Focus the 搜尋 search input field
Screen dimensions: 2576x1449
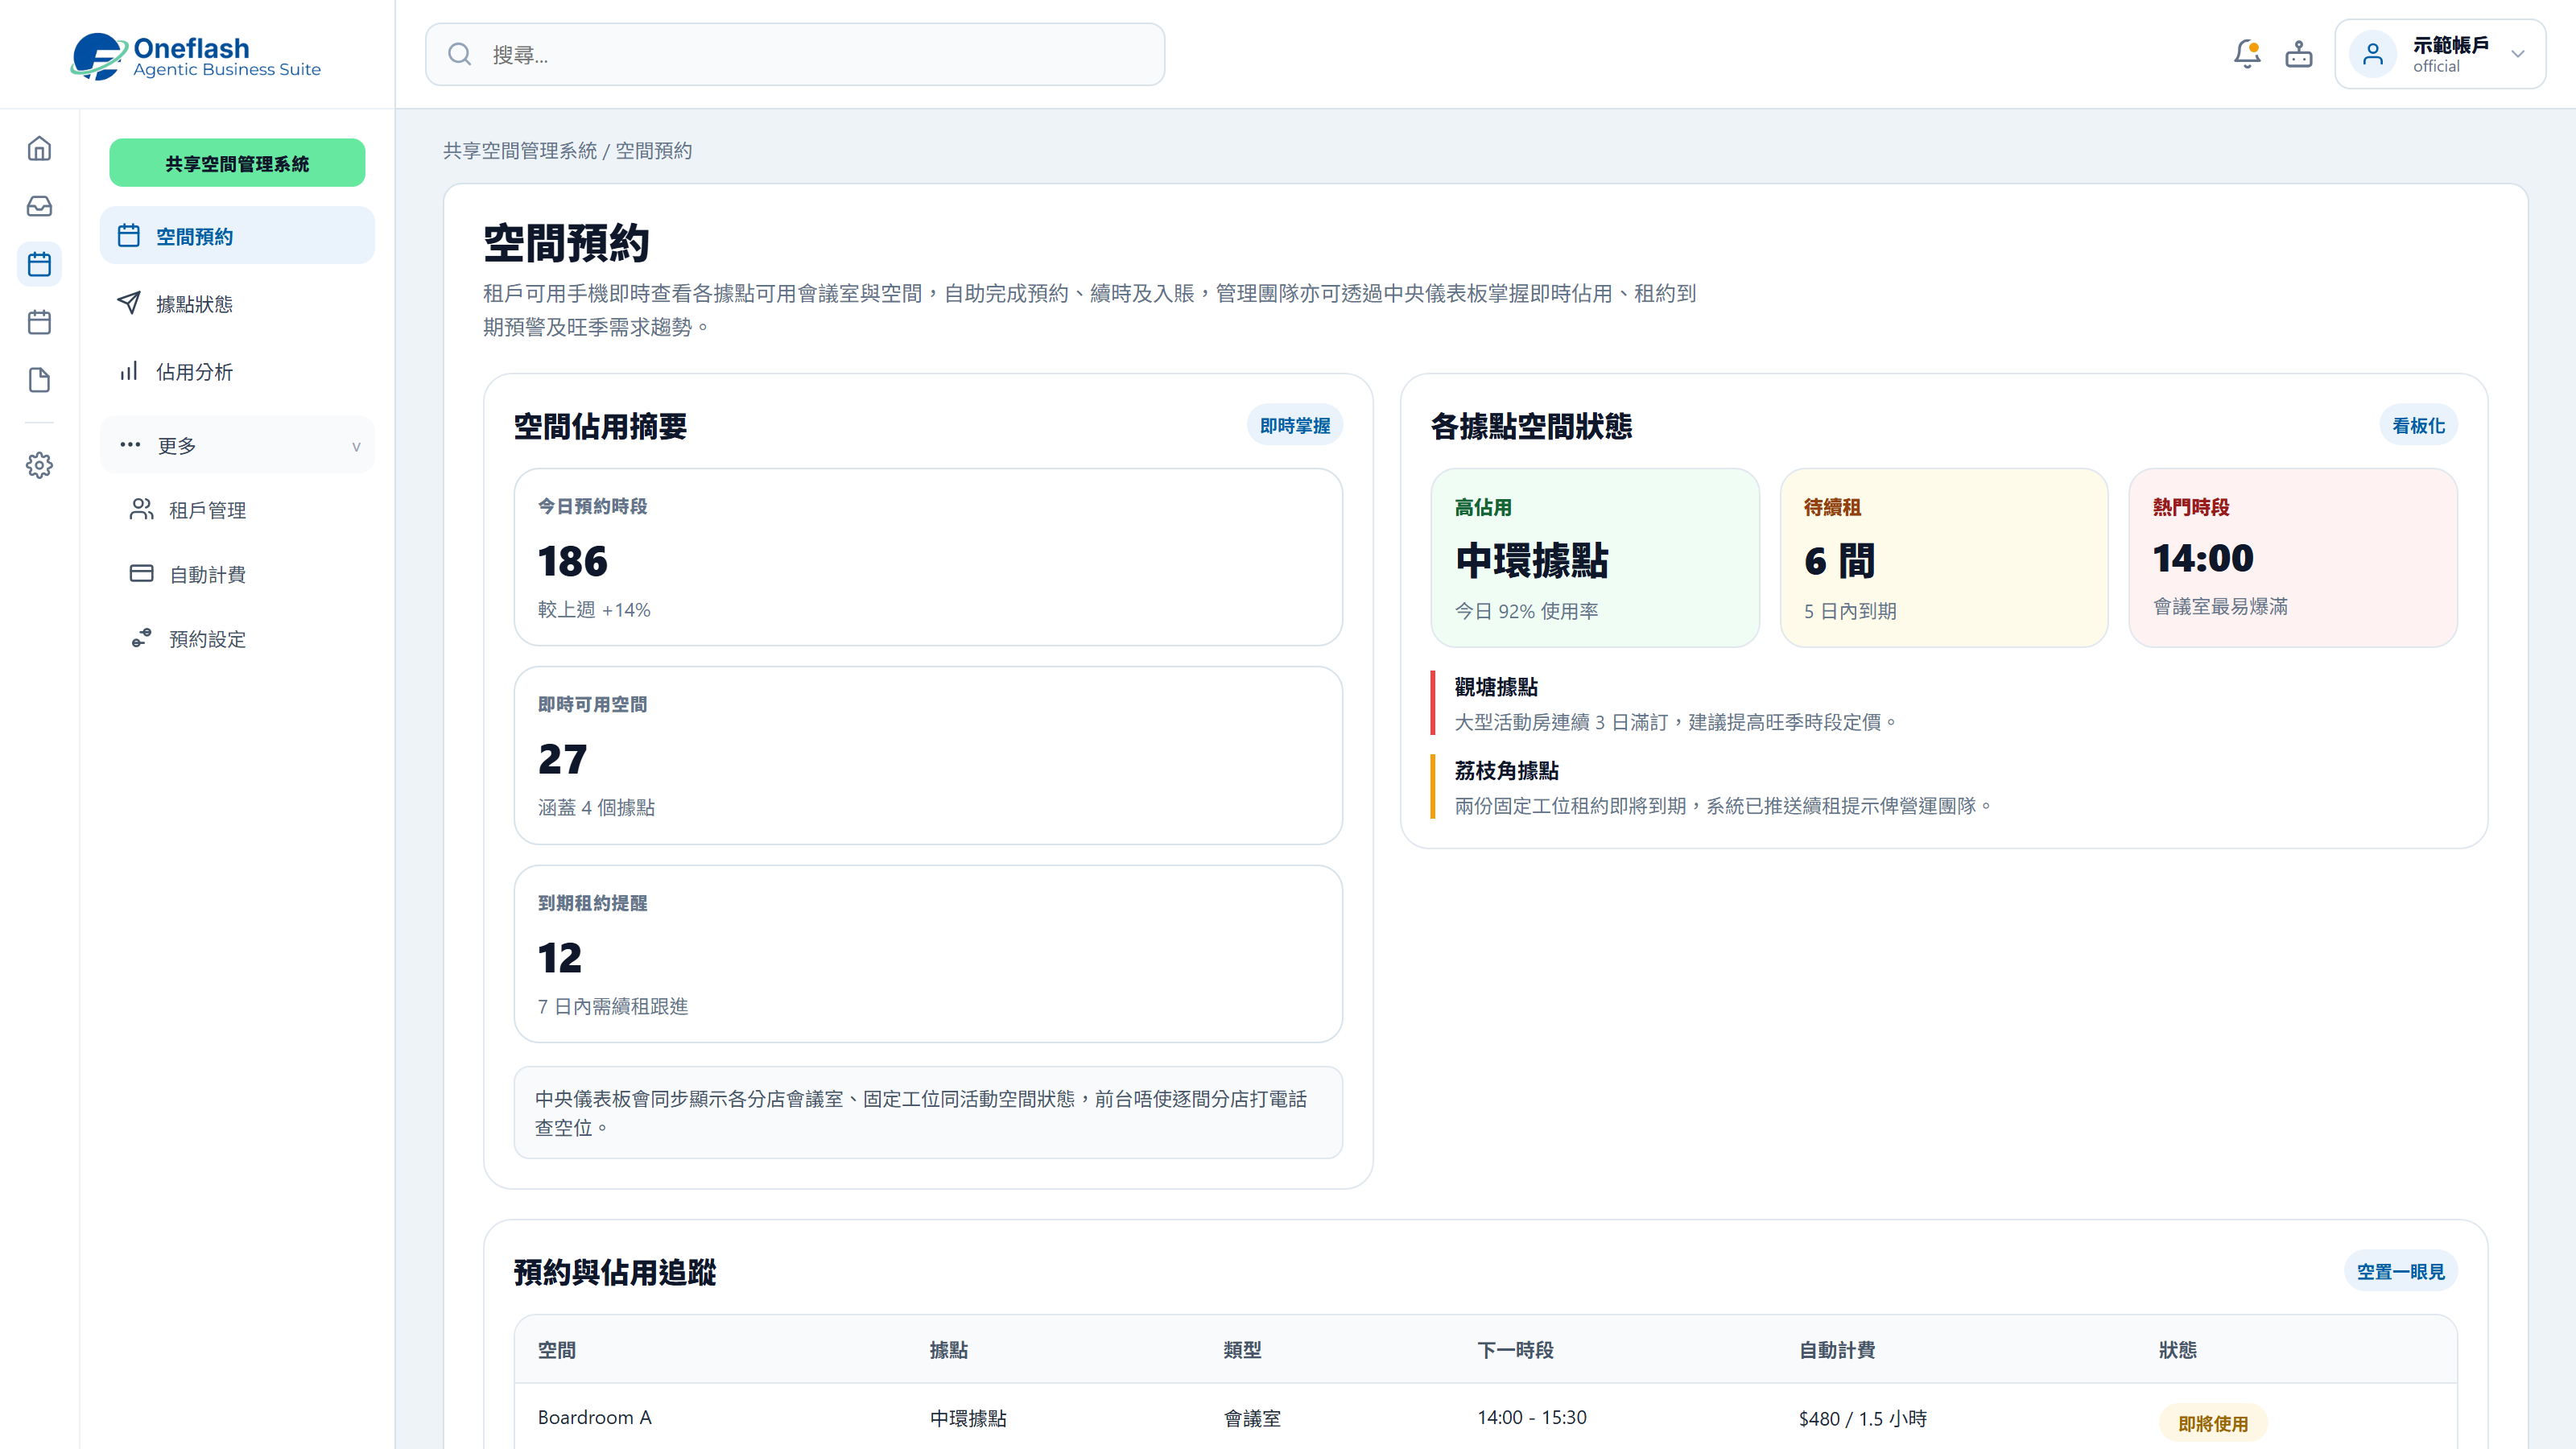[795, 54]
